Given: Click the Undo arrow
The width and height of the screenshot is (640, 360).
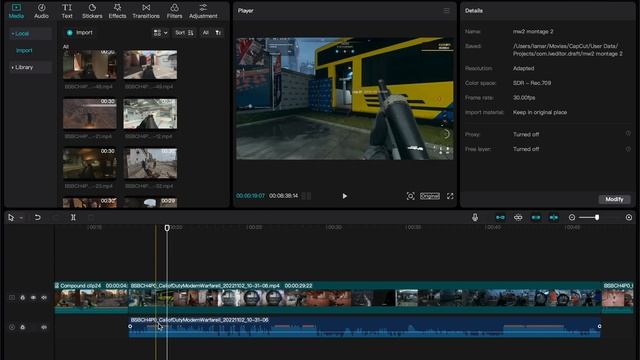Looking at the screenshot, I should point(38,218).
